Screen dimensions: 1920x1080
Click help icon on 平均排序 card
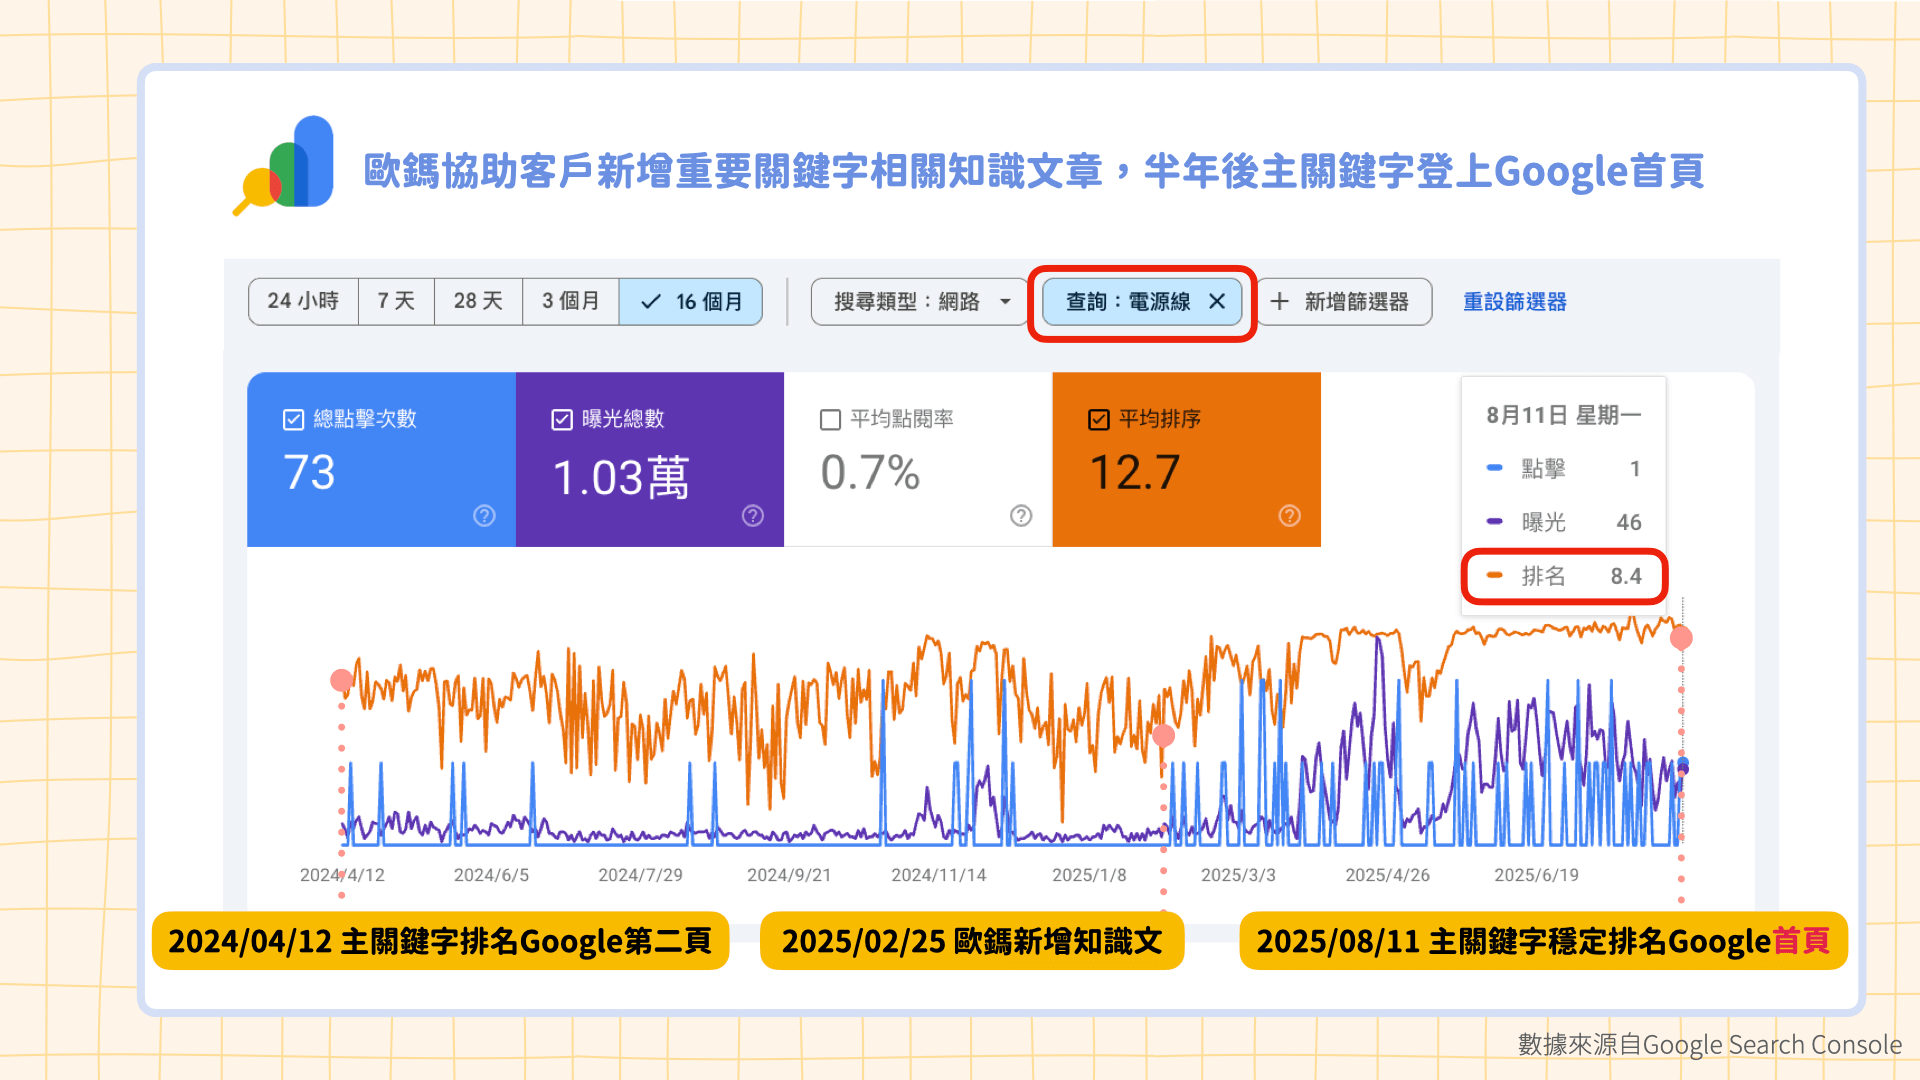click(x=1290, y=515)
